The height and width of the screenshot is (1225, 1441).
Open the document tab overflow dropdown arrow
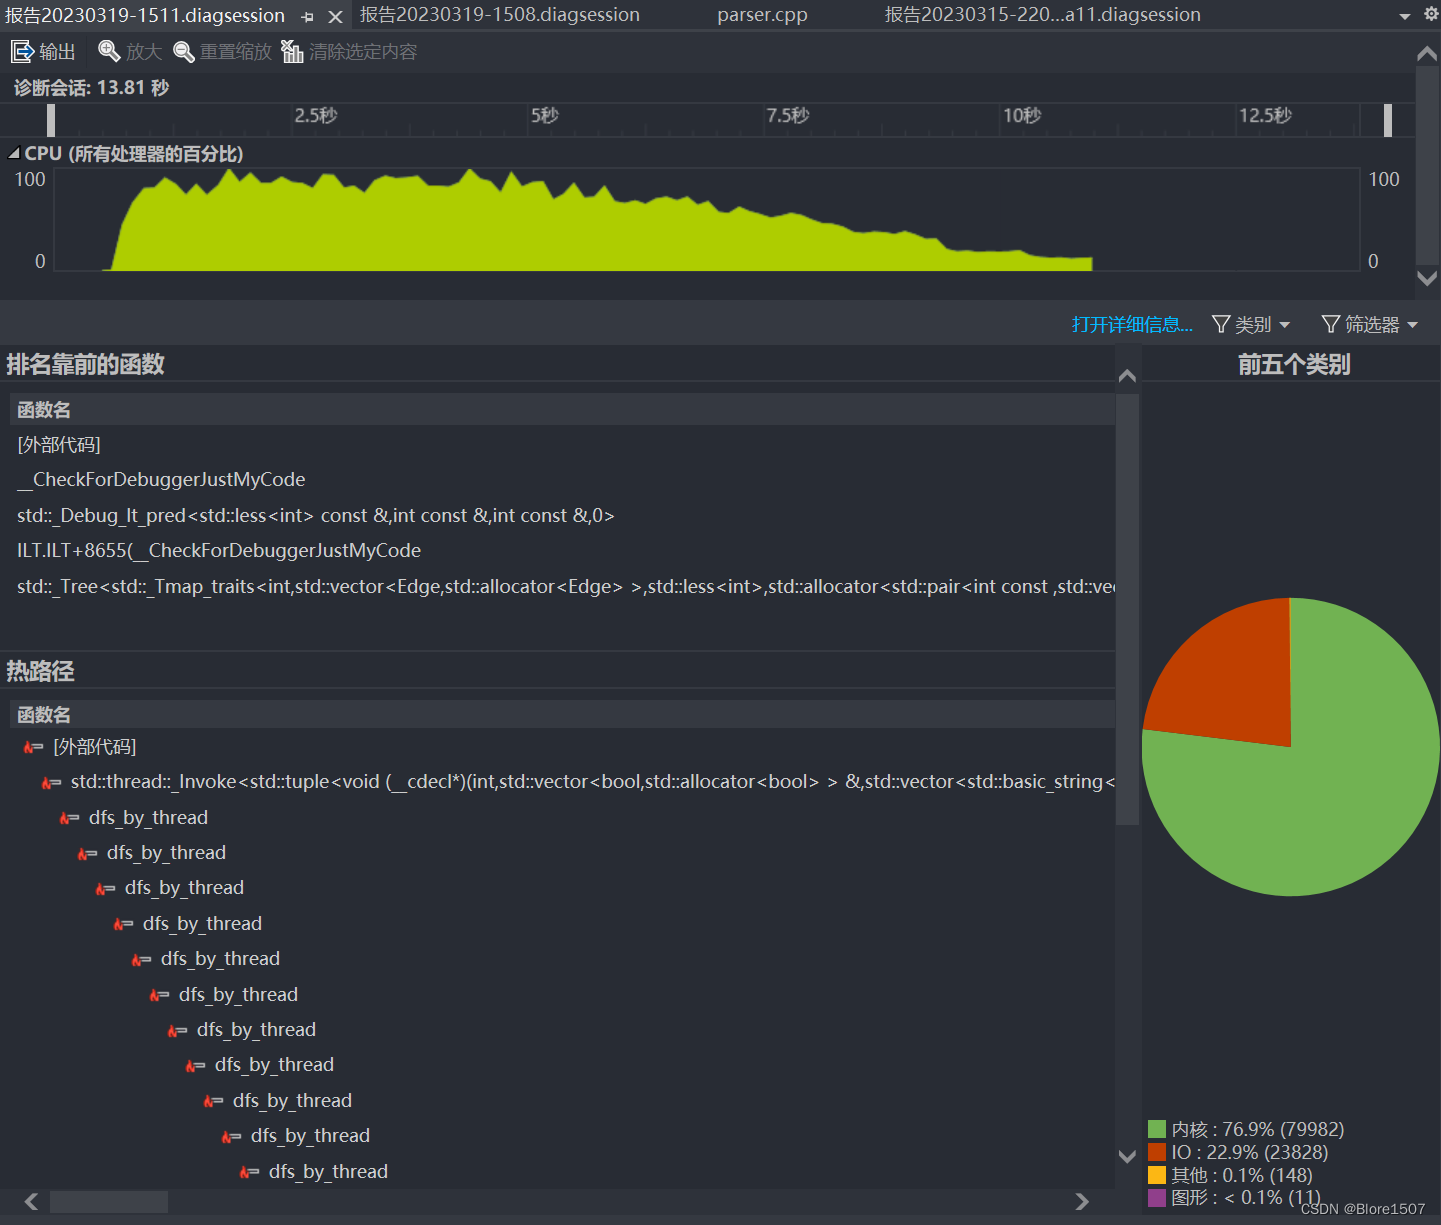[x=1405, y=16]
